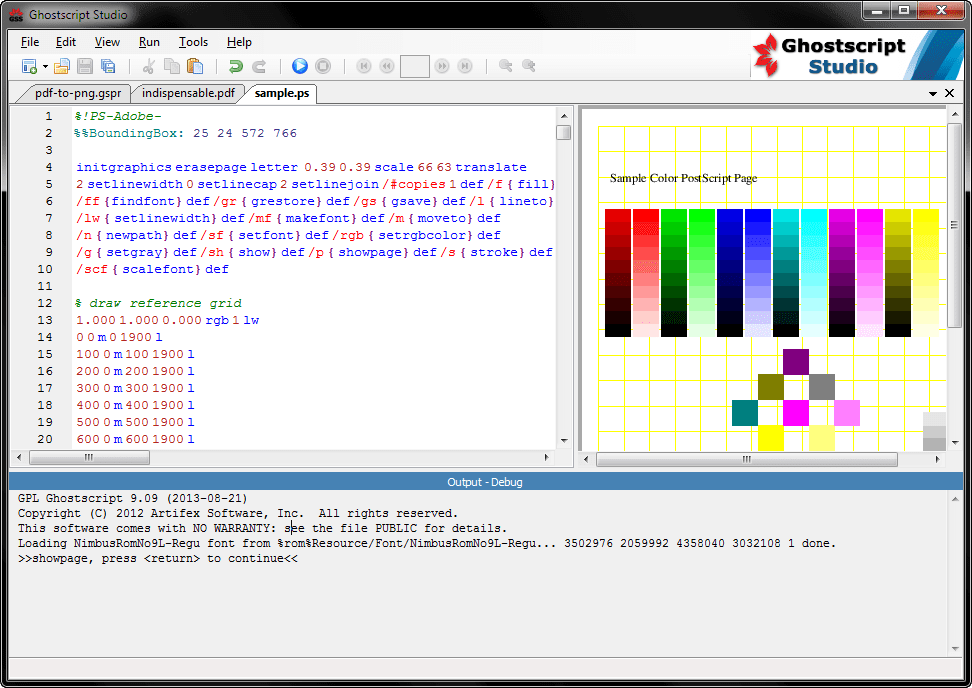
Task: Close the current sample.ps document tab
Action: point(949,93)
